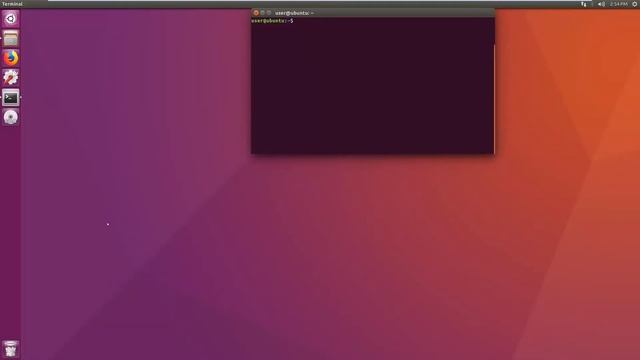Maximize the Terminal window
This screenshot has height=360, width=640.
269,13
